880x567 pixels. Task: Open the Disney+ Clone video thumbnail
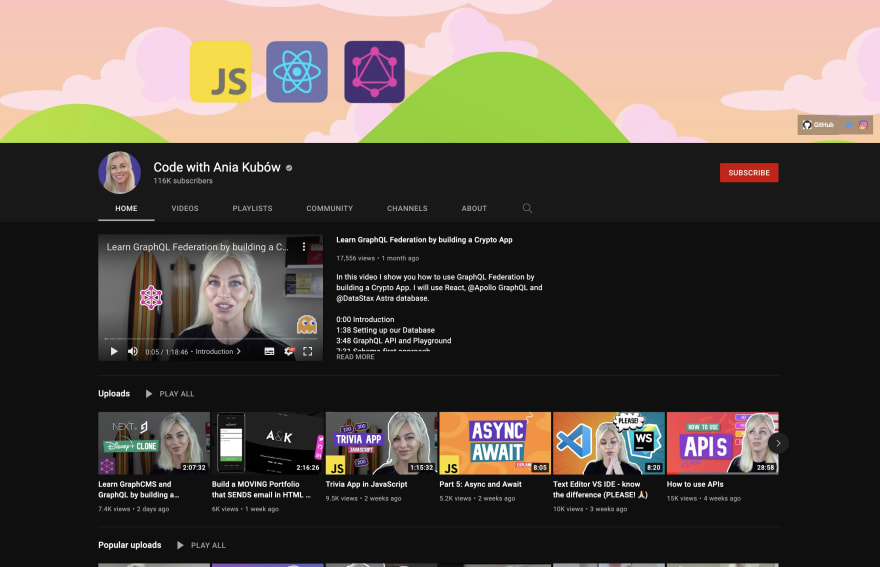pos(154,443)
